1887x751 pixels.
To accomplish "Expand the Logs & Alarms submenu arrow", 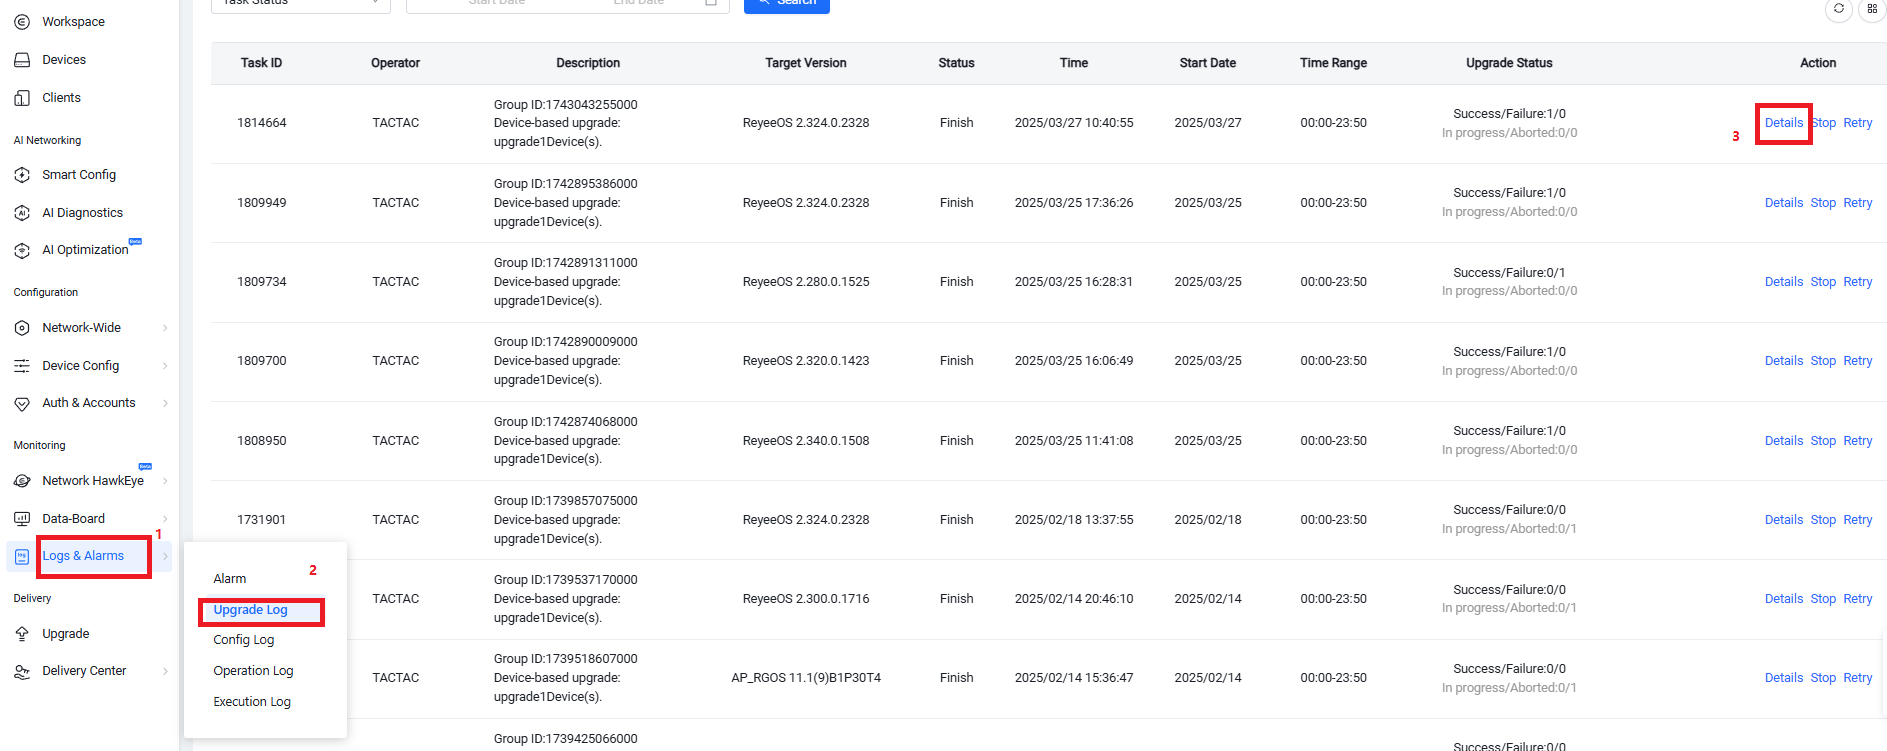I will pyautogui.click(x=165, y=557).
